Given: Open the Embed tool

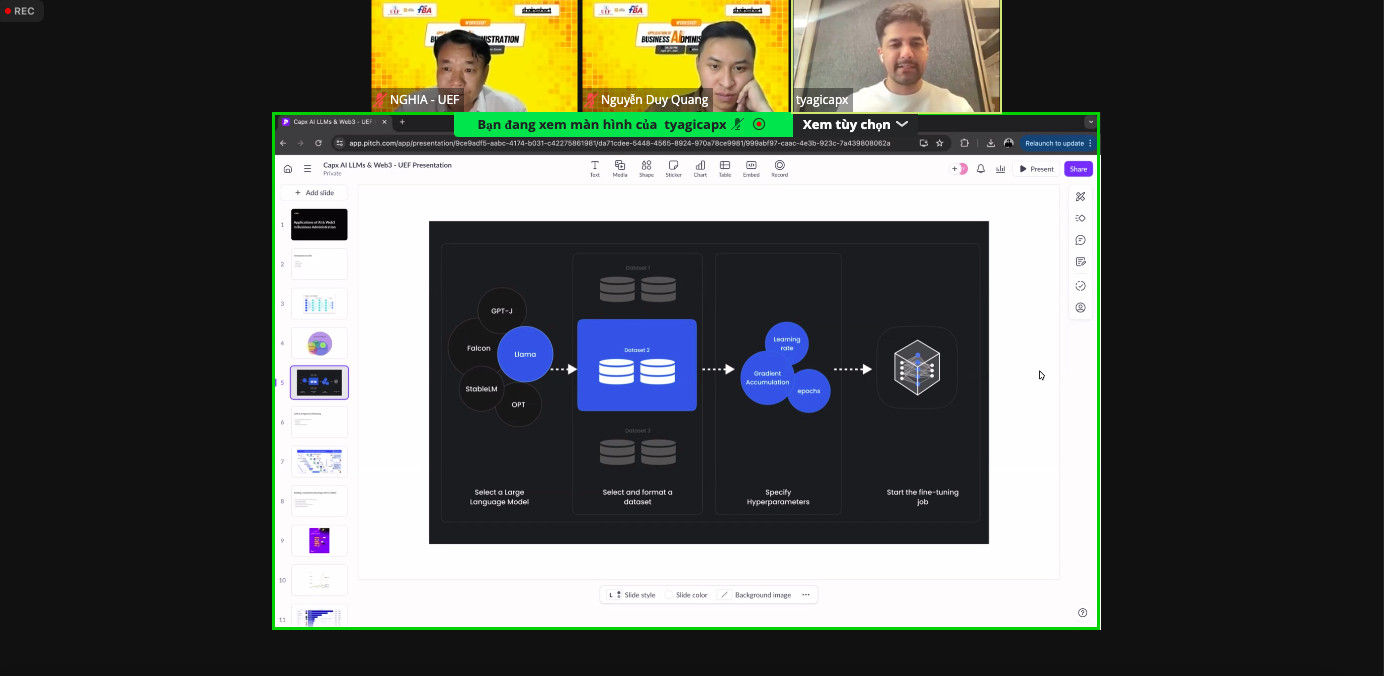Looking at the screenshot, I should [x=751, y=168].
